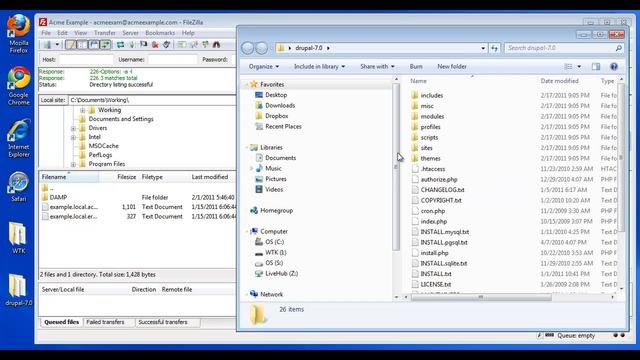Open Explorer address bar history dropdown
Screen dimensions: 640x360
[483, 48]
